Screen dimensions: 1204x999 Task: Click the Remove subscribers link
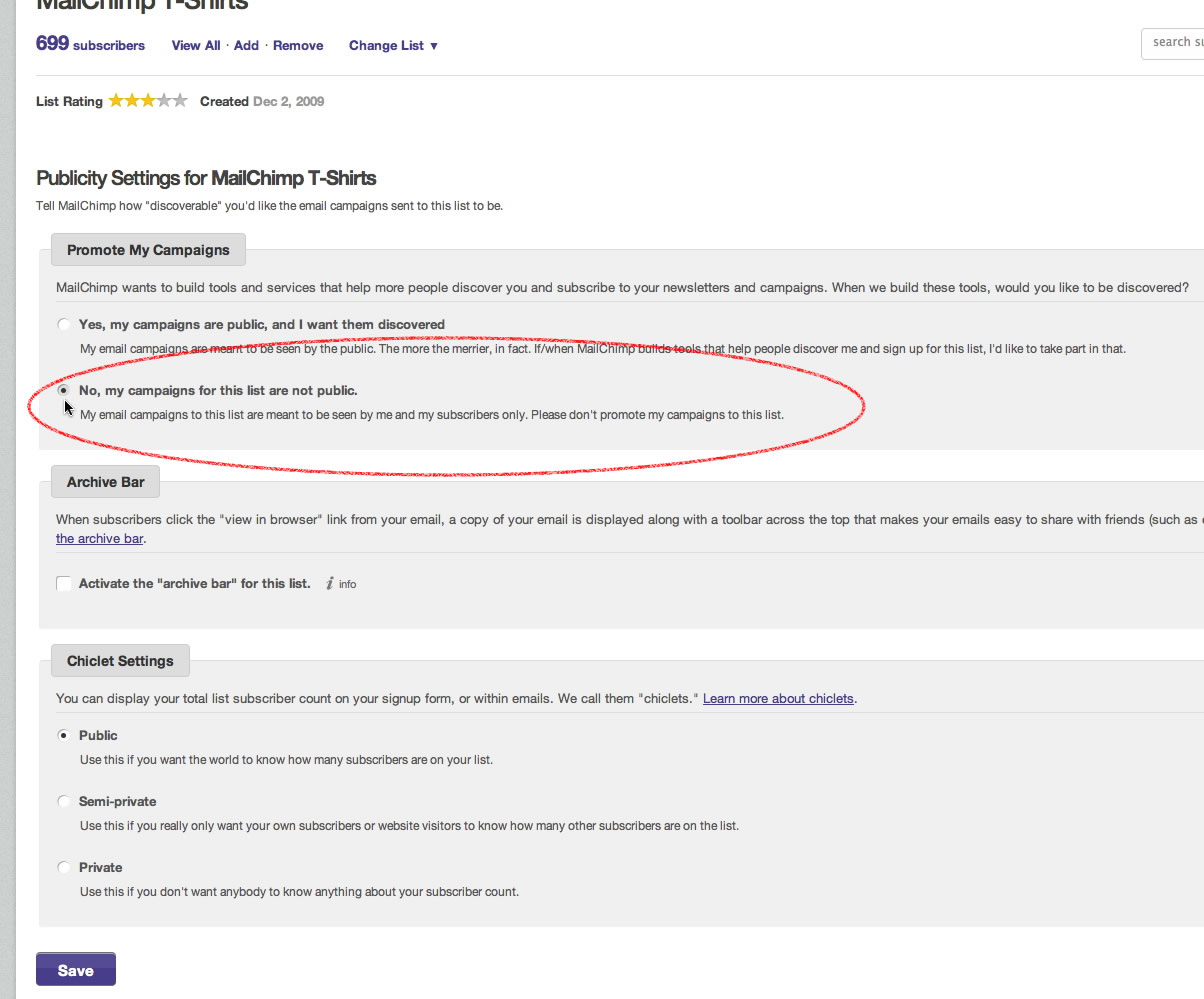[x=298, y=46]
